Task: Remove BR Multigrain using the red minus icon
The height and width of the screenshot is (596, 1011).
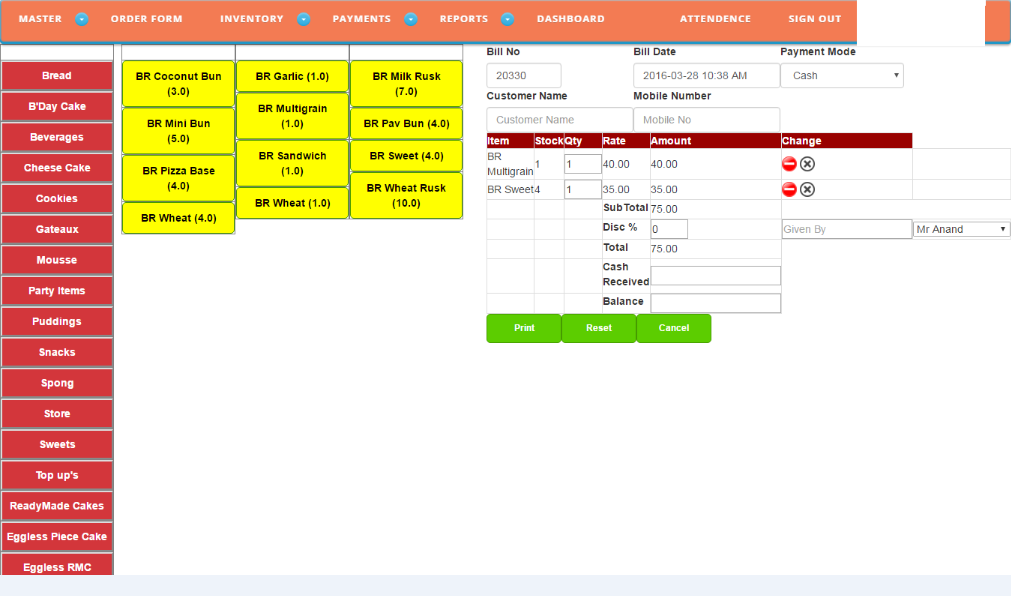Action: point(790,163)
